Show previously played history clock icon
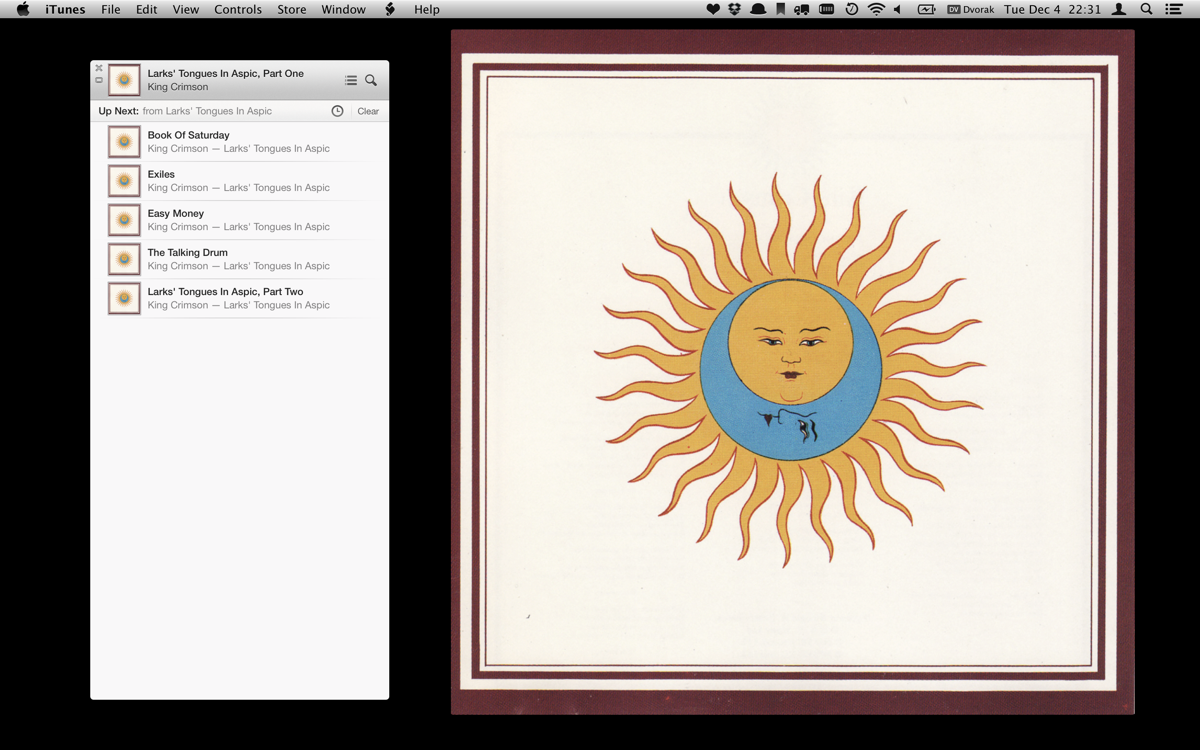The width and height of the screenshot is (1200, 750). pyautogui.click(x=337, y=111)
